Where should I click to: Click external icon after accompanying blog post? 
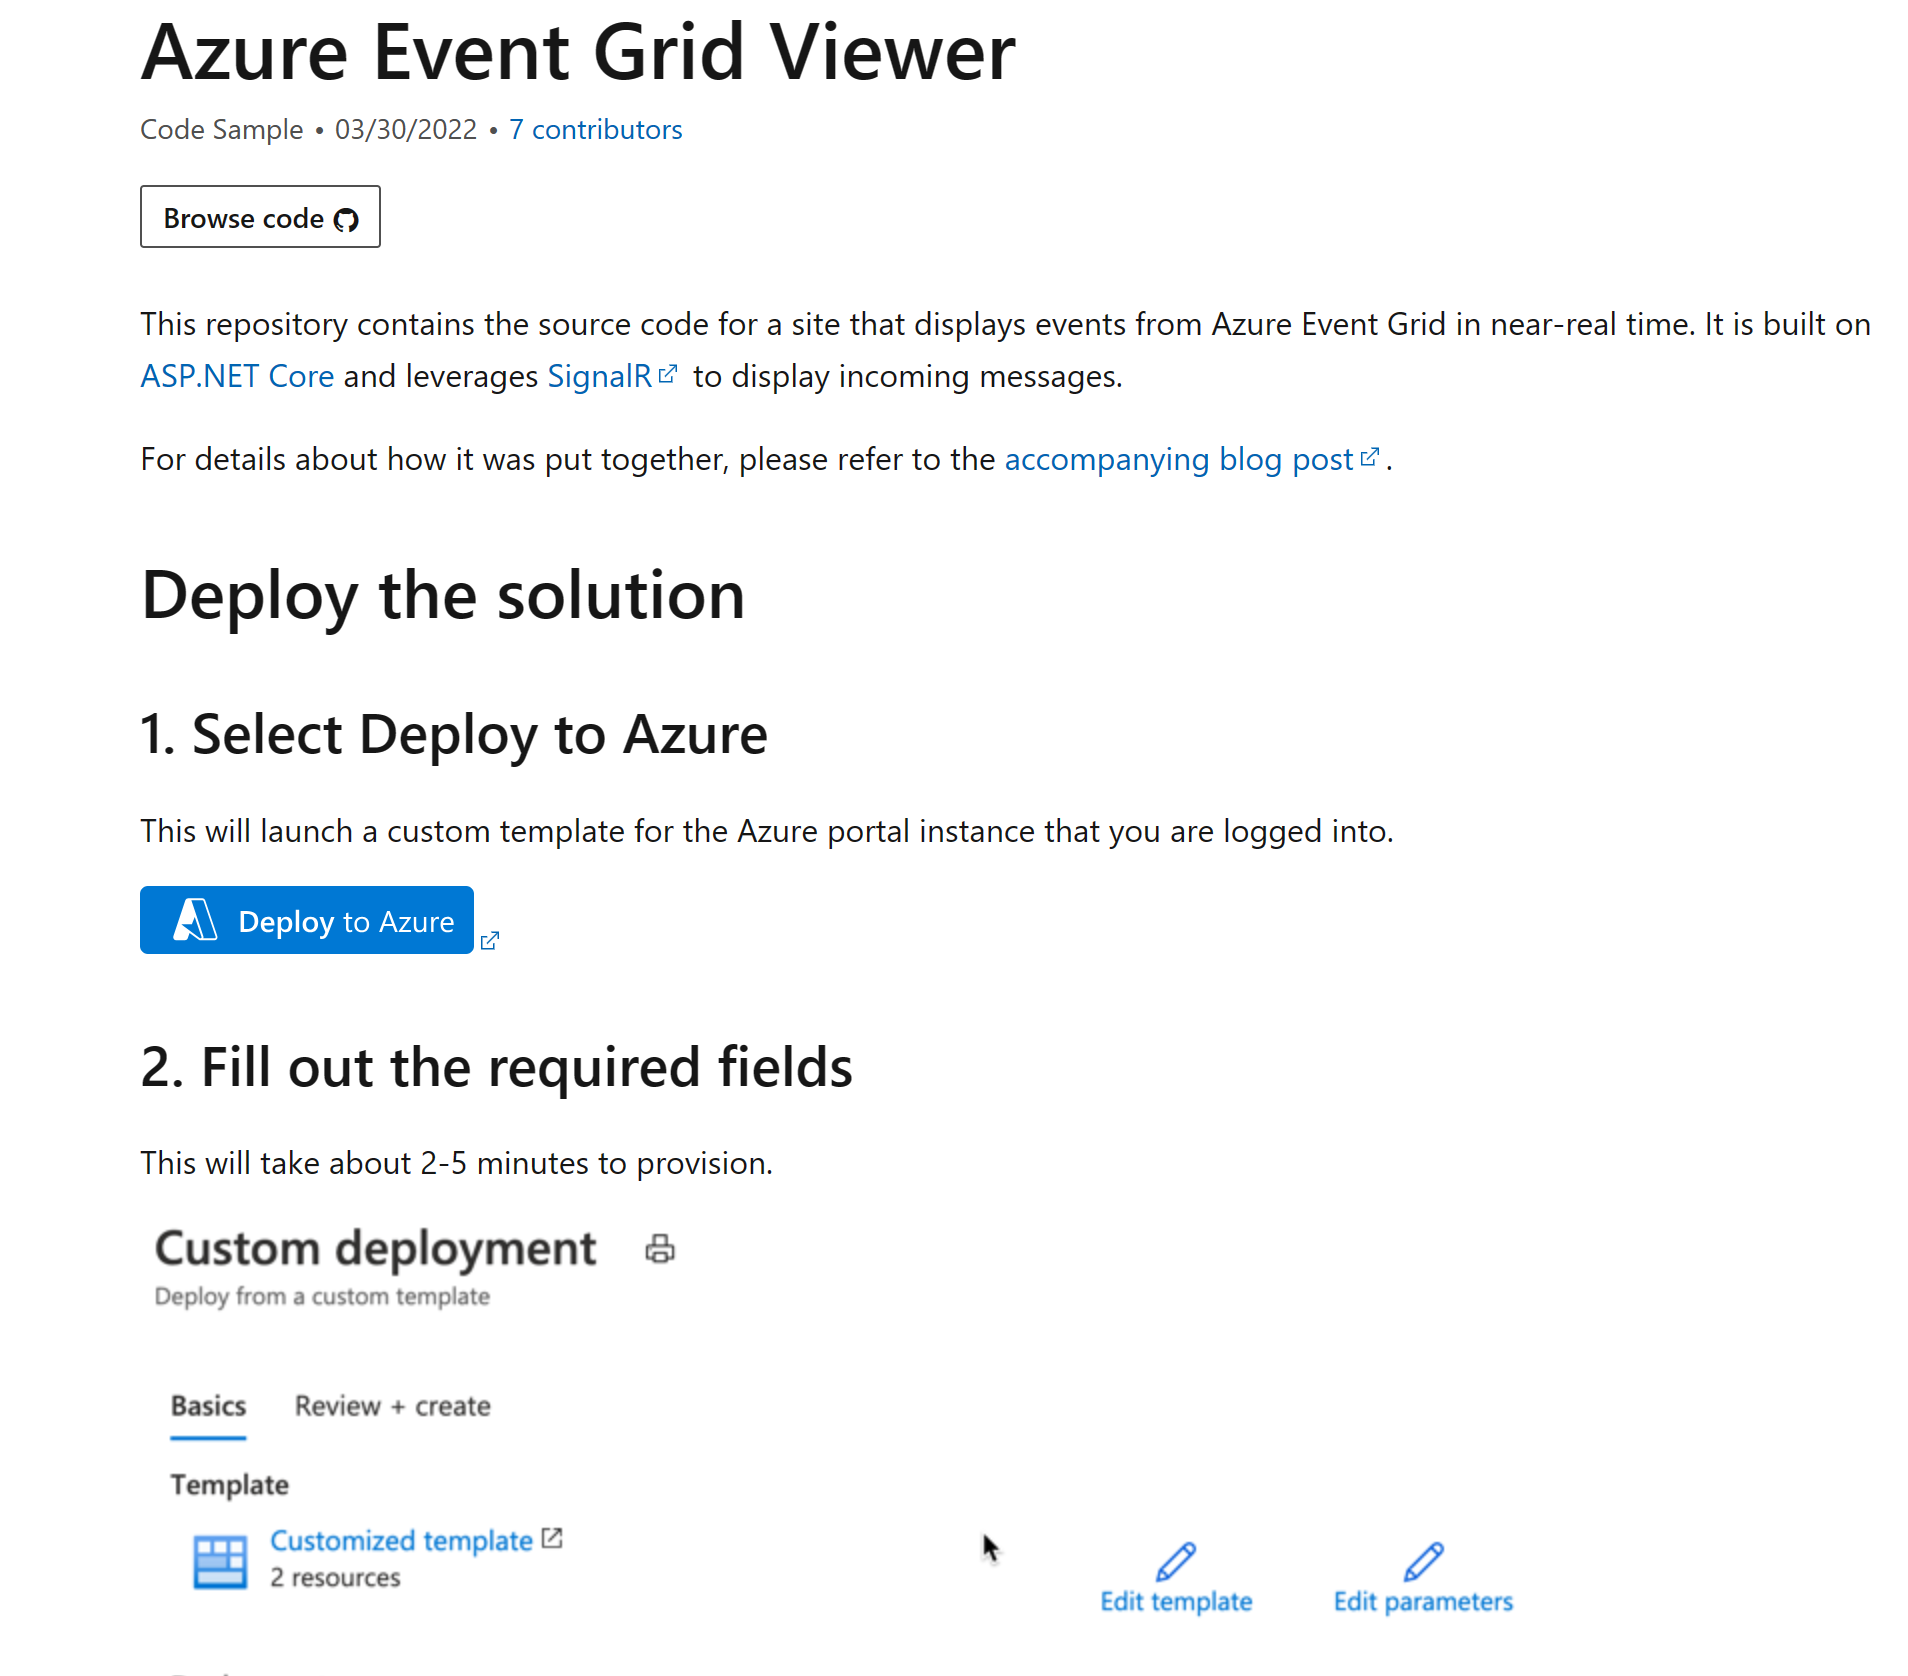click(x=1370, y=457)
